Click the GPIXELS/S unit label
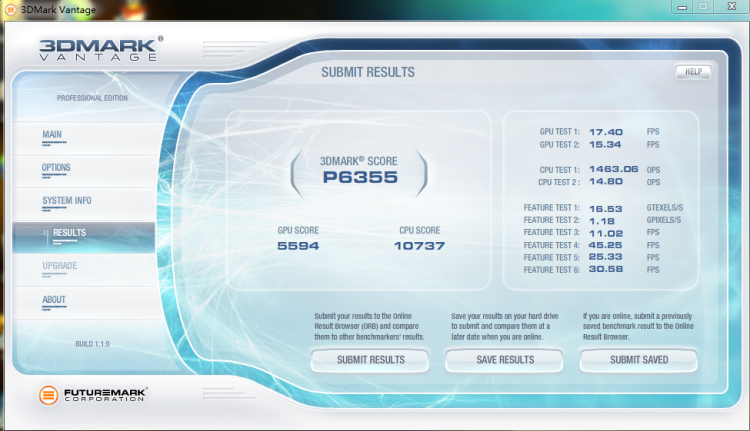Screen dimensions: 750x431 [x=664, y=220]
